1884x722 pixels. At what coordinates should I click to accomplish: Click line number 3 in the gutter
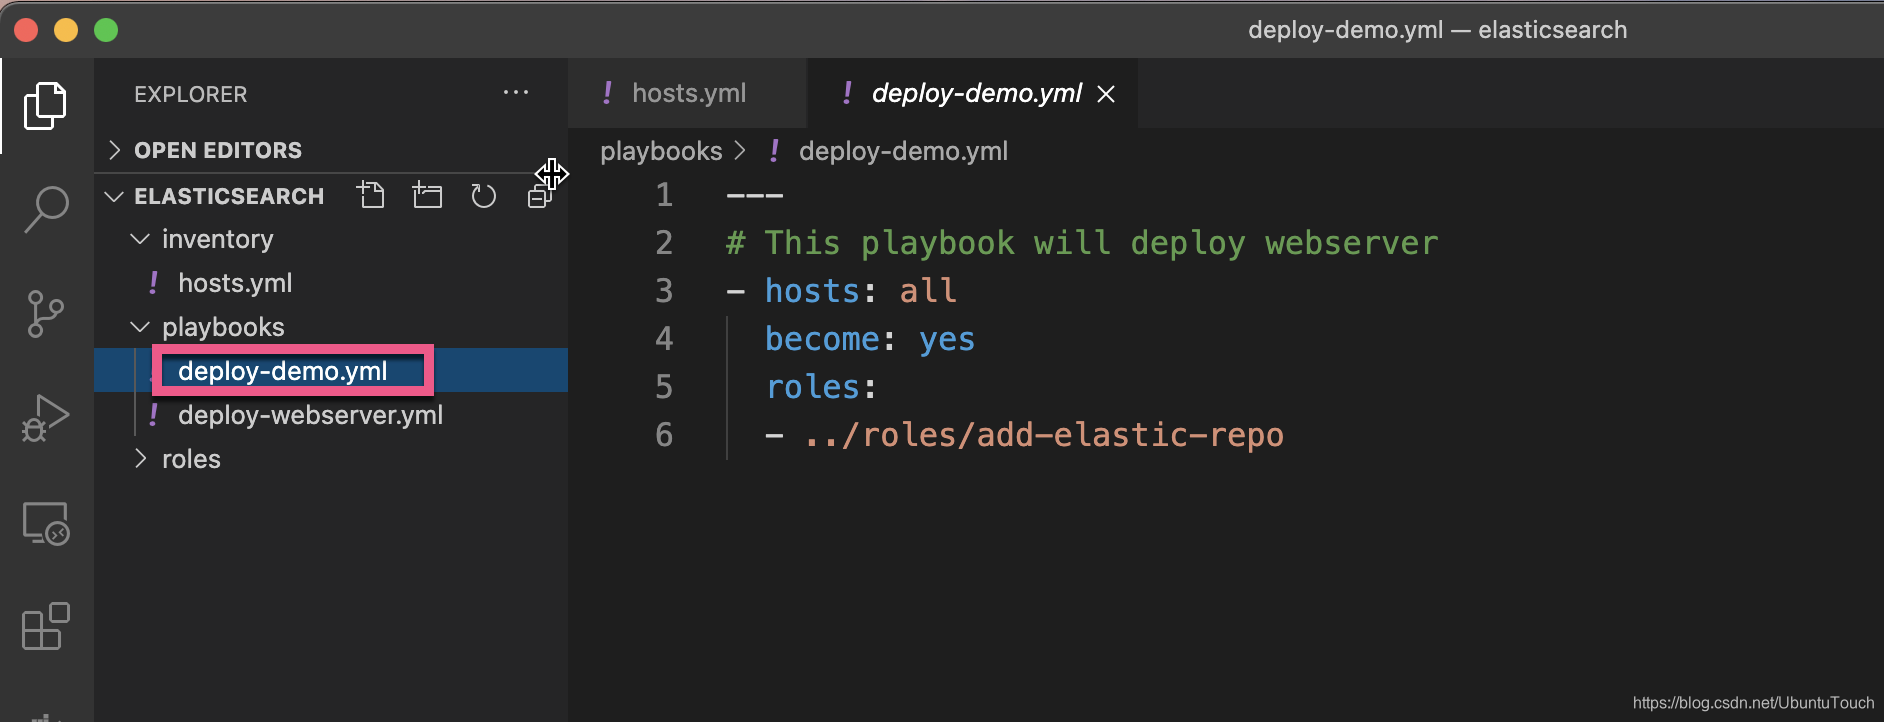click(x=664, y=291)
